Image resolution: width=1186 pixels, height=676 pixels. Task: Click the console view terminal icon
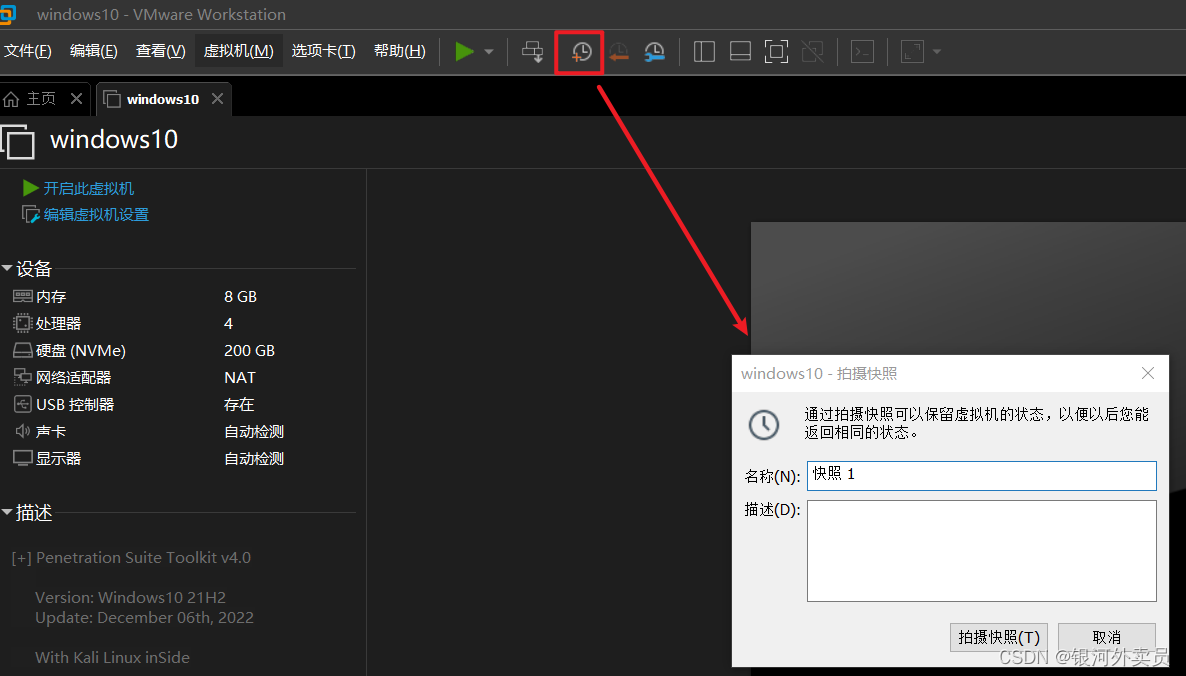pos(862,51)
